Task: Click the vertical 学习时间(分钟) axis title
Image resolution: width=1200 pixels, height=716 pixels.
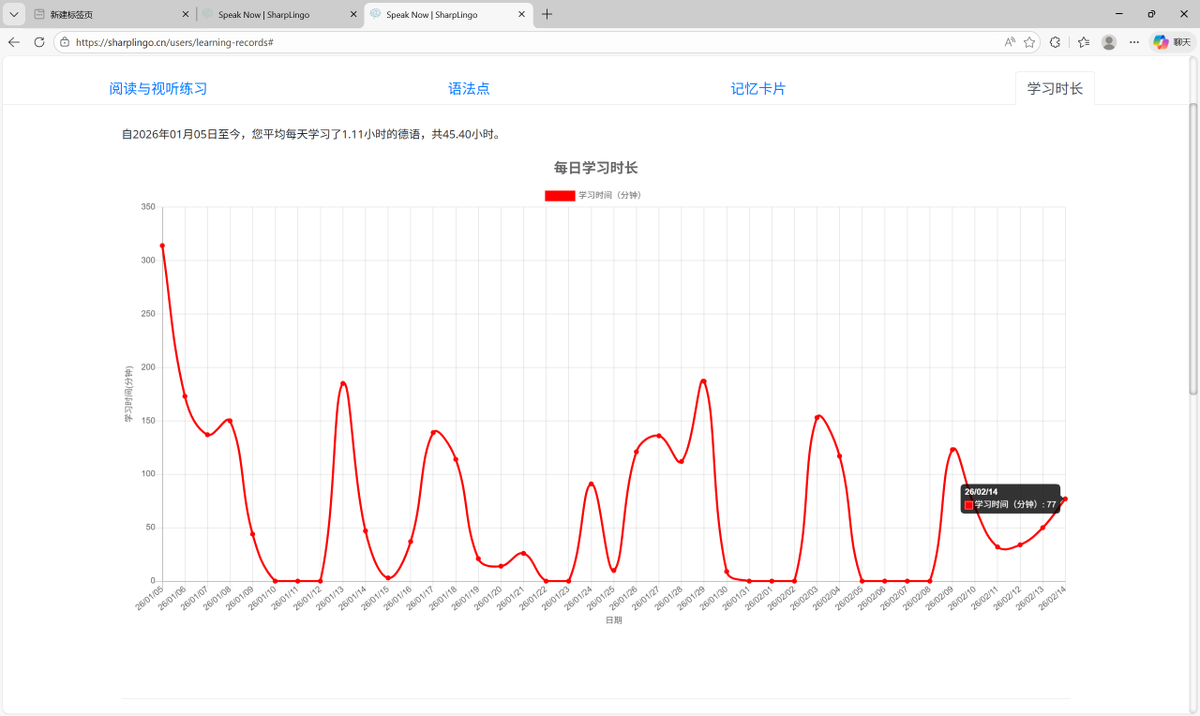Action: click(x=128, y=394)
